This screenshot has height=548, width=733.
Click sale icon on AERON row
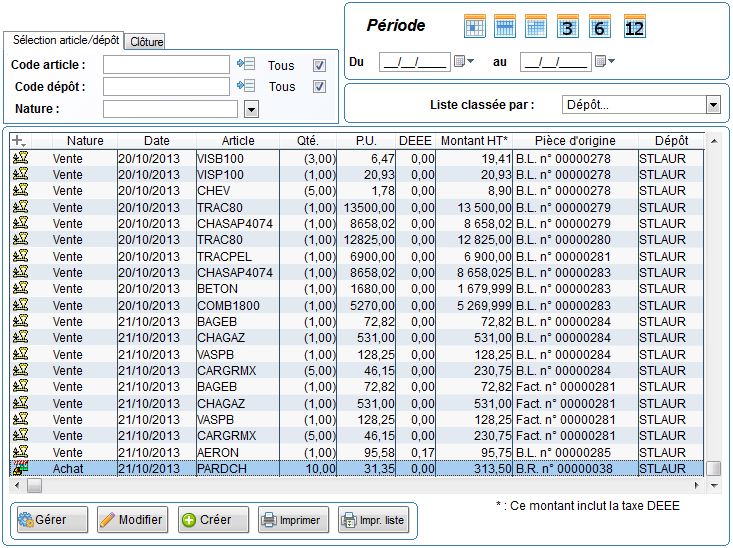[x=20, y=452]
